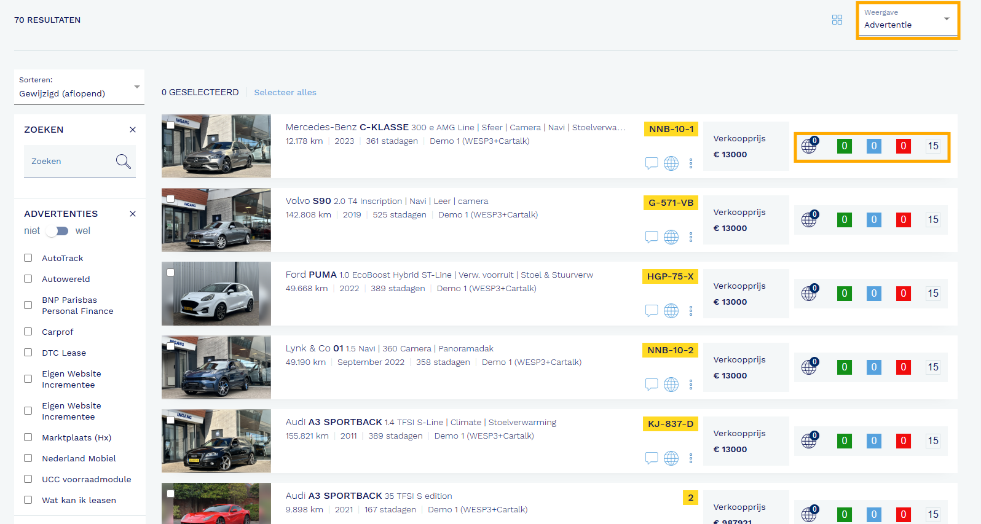The width and height of the screenshot is (981, 524).
Task: Open more options menu for Volvo S90
Action: click(691, 237)
